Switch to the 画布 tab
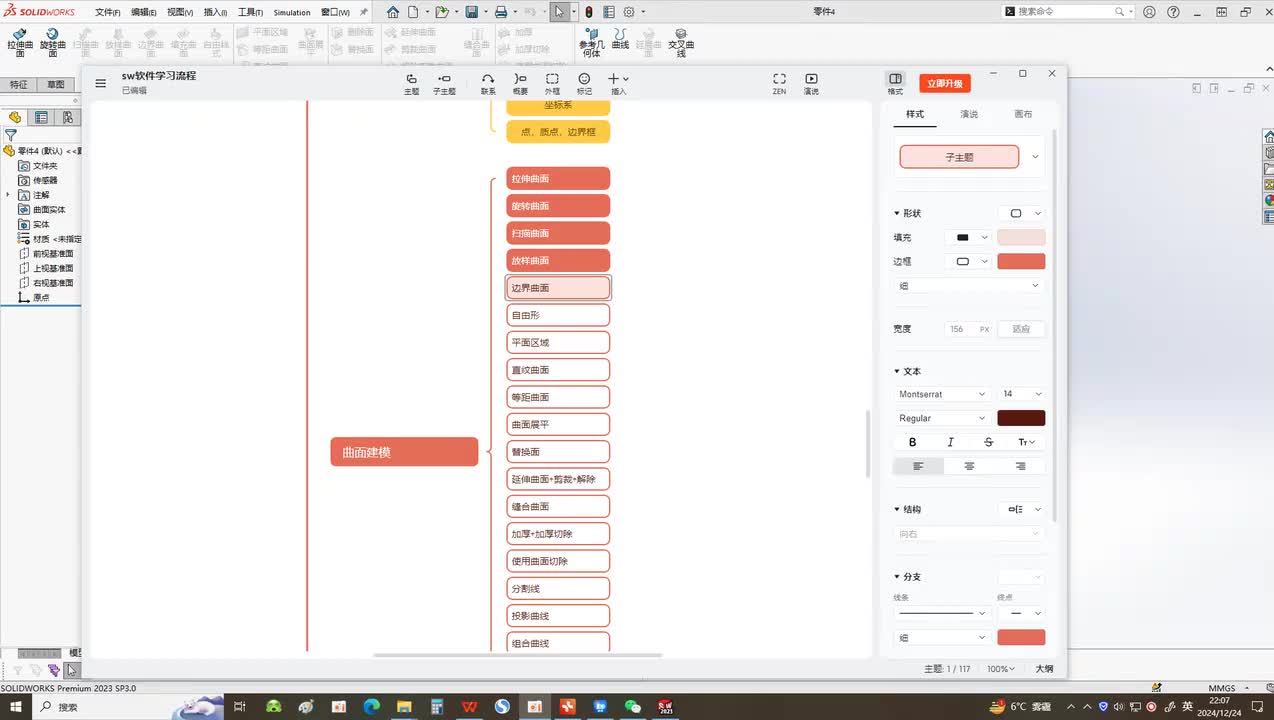 [x=1023, y=114]
